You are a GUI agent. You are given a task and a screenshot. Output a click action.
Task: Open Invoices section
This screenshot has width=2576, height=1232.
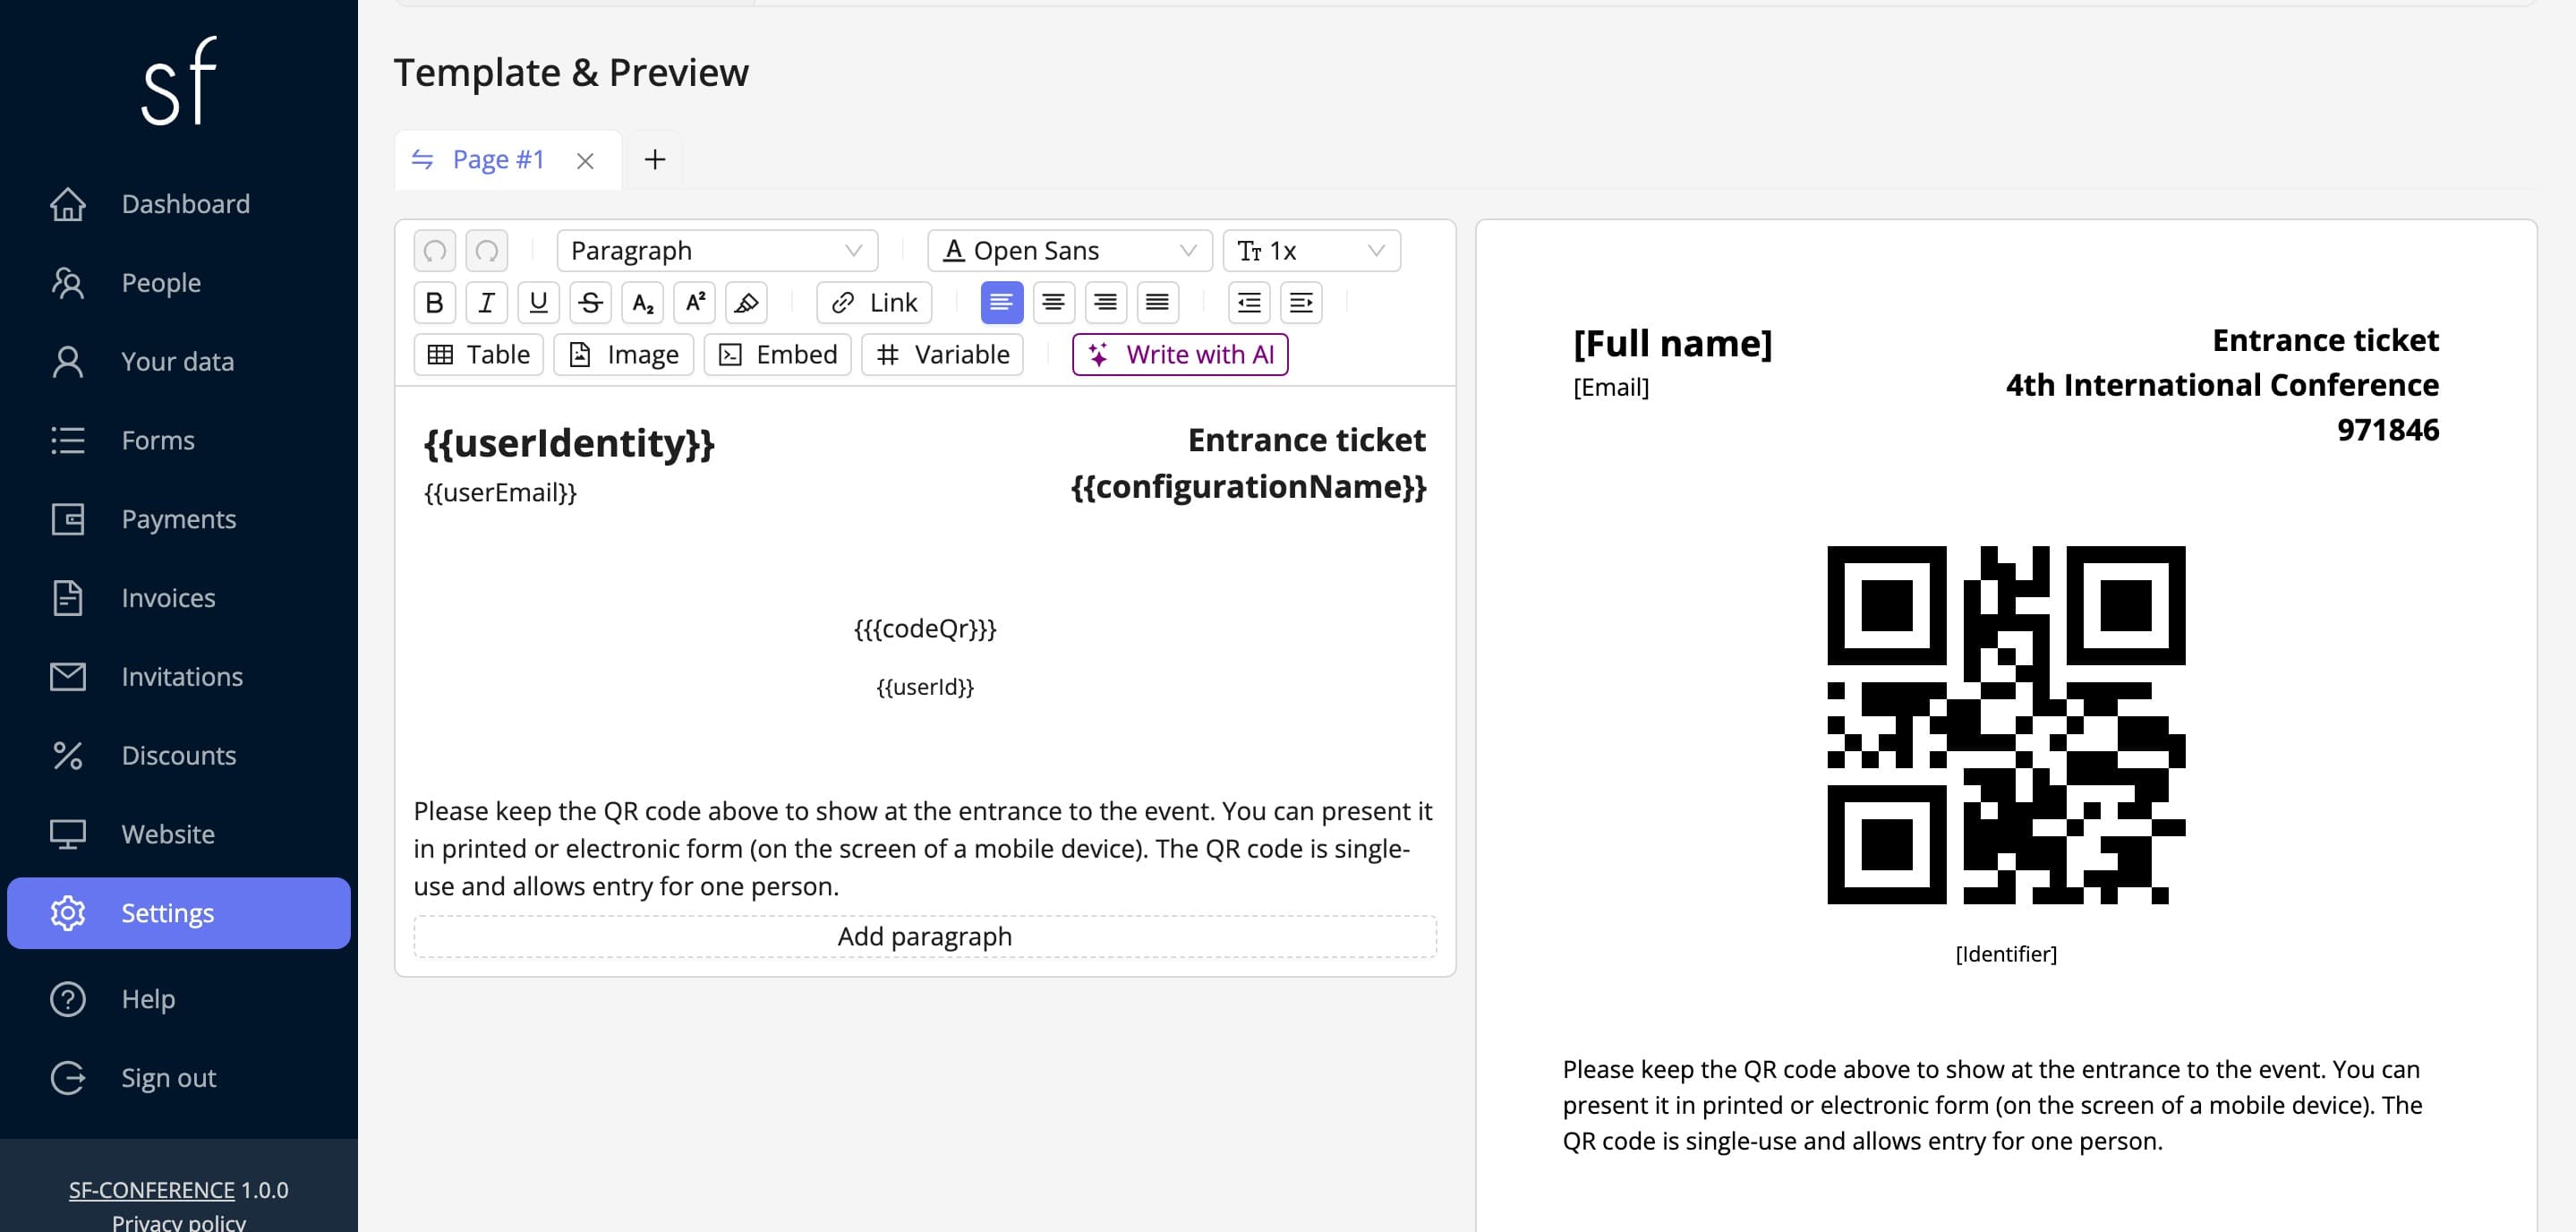(x=179, y=598)
